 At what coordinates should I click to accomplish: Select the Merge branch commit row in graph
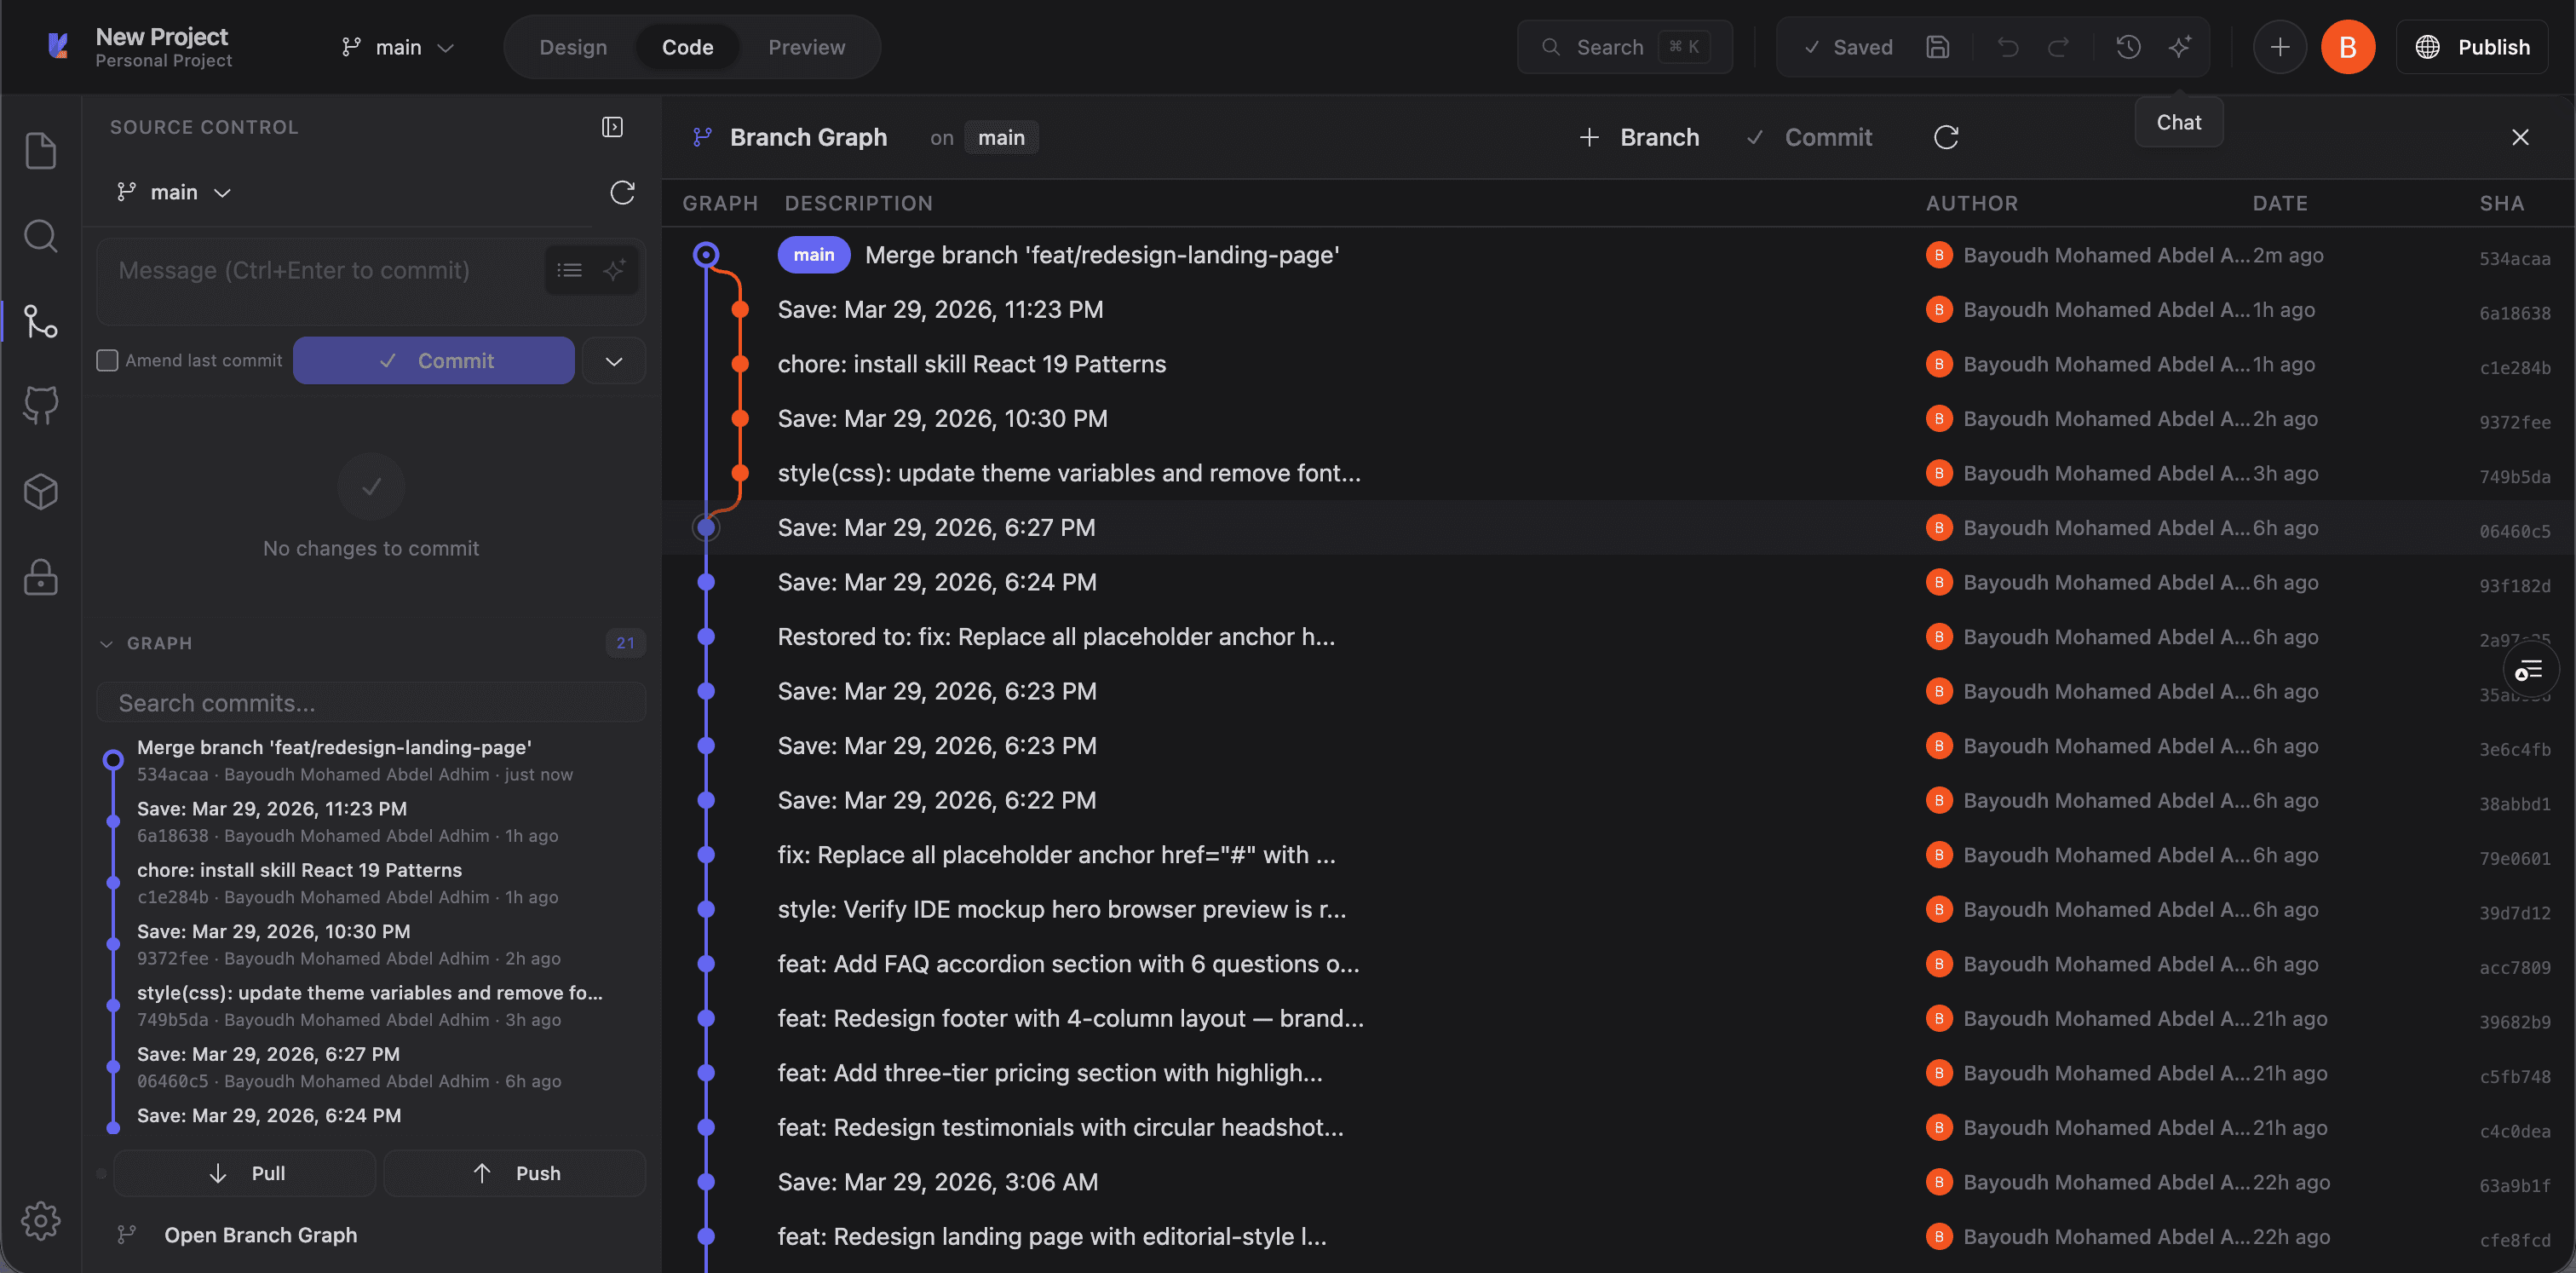pyautogui.click(x=1617, y=254)
